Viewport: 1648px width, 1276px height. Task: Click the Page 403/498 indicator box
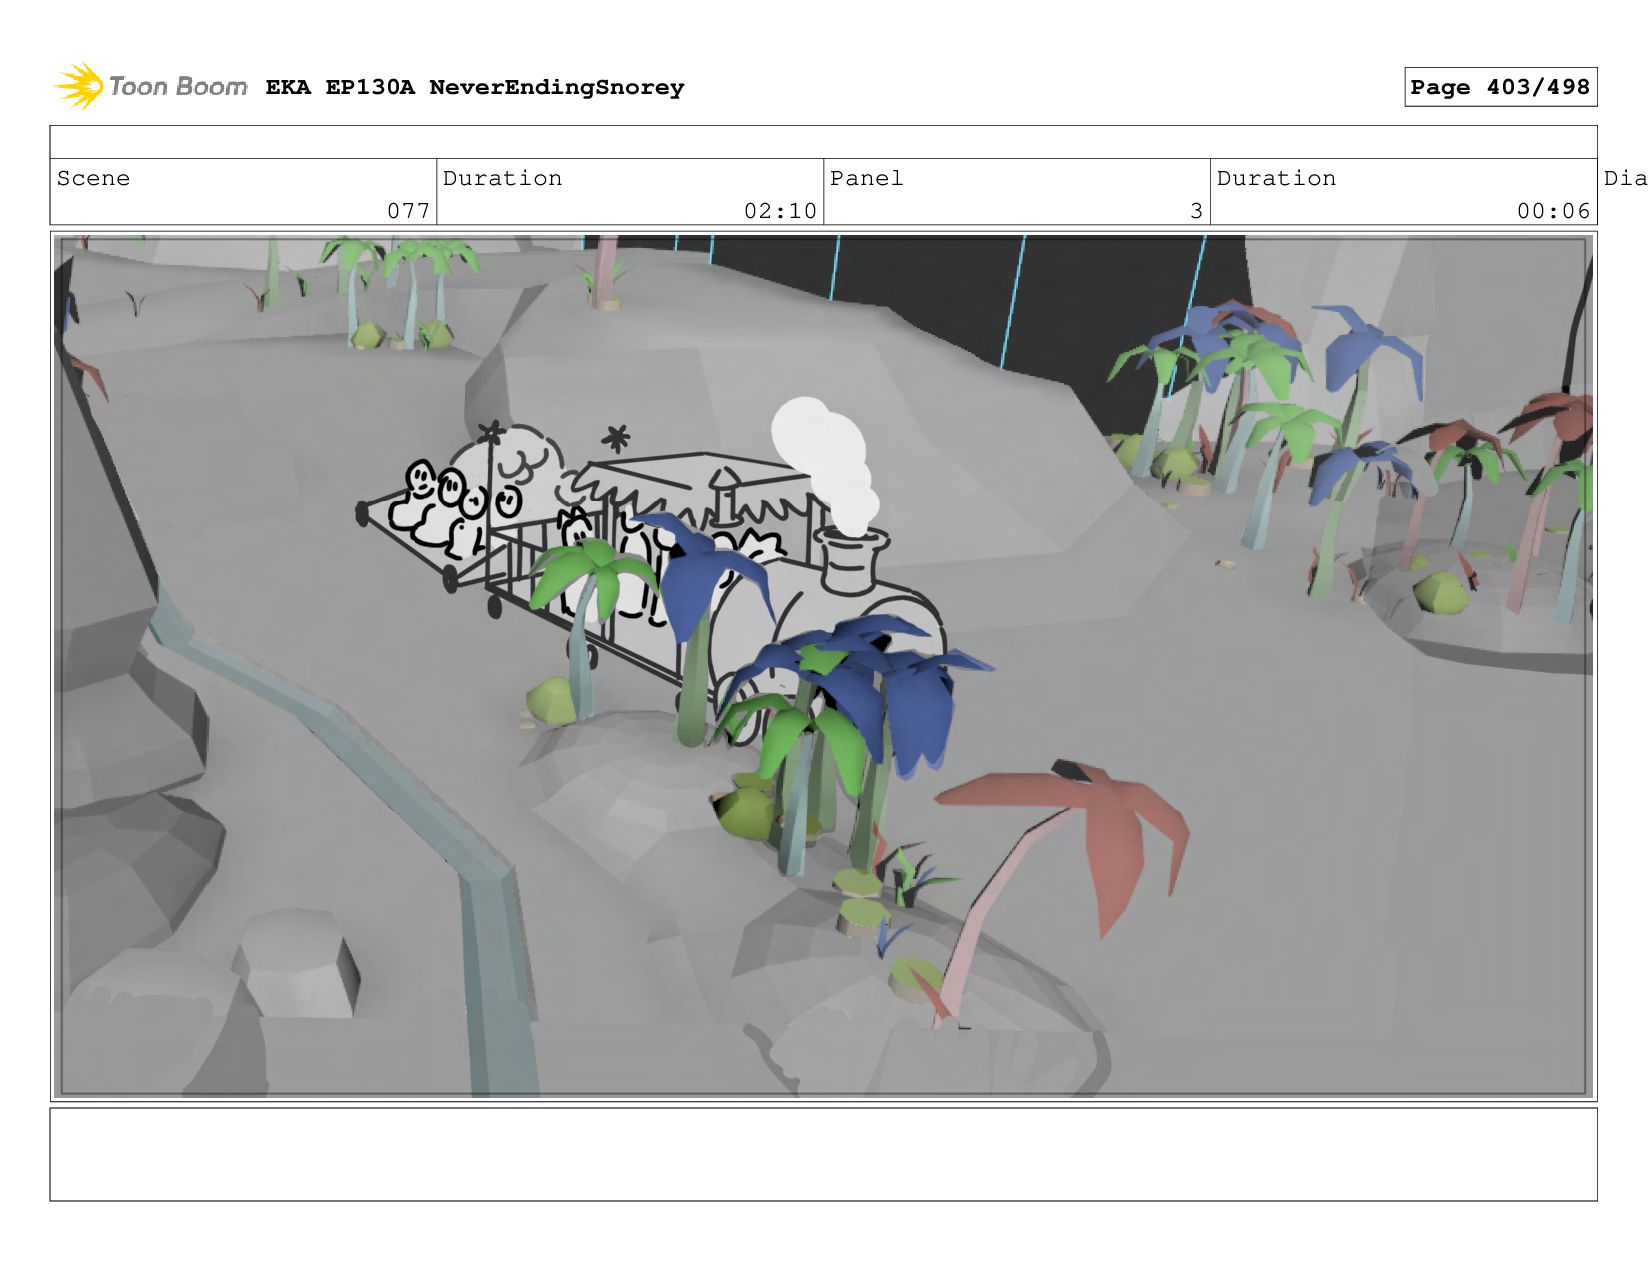pos(1500,87)
